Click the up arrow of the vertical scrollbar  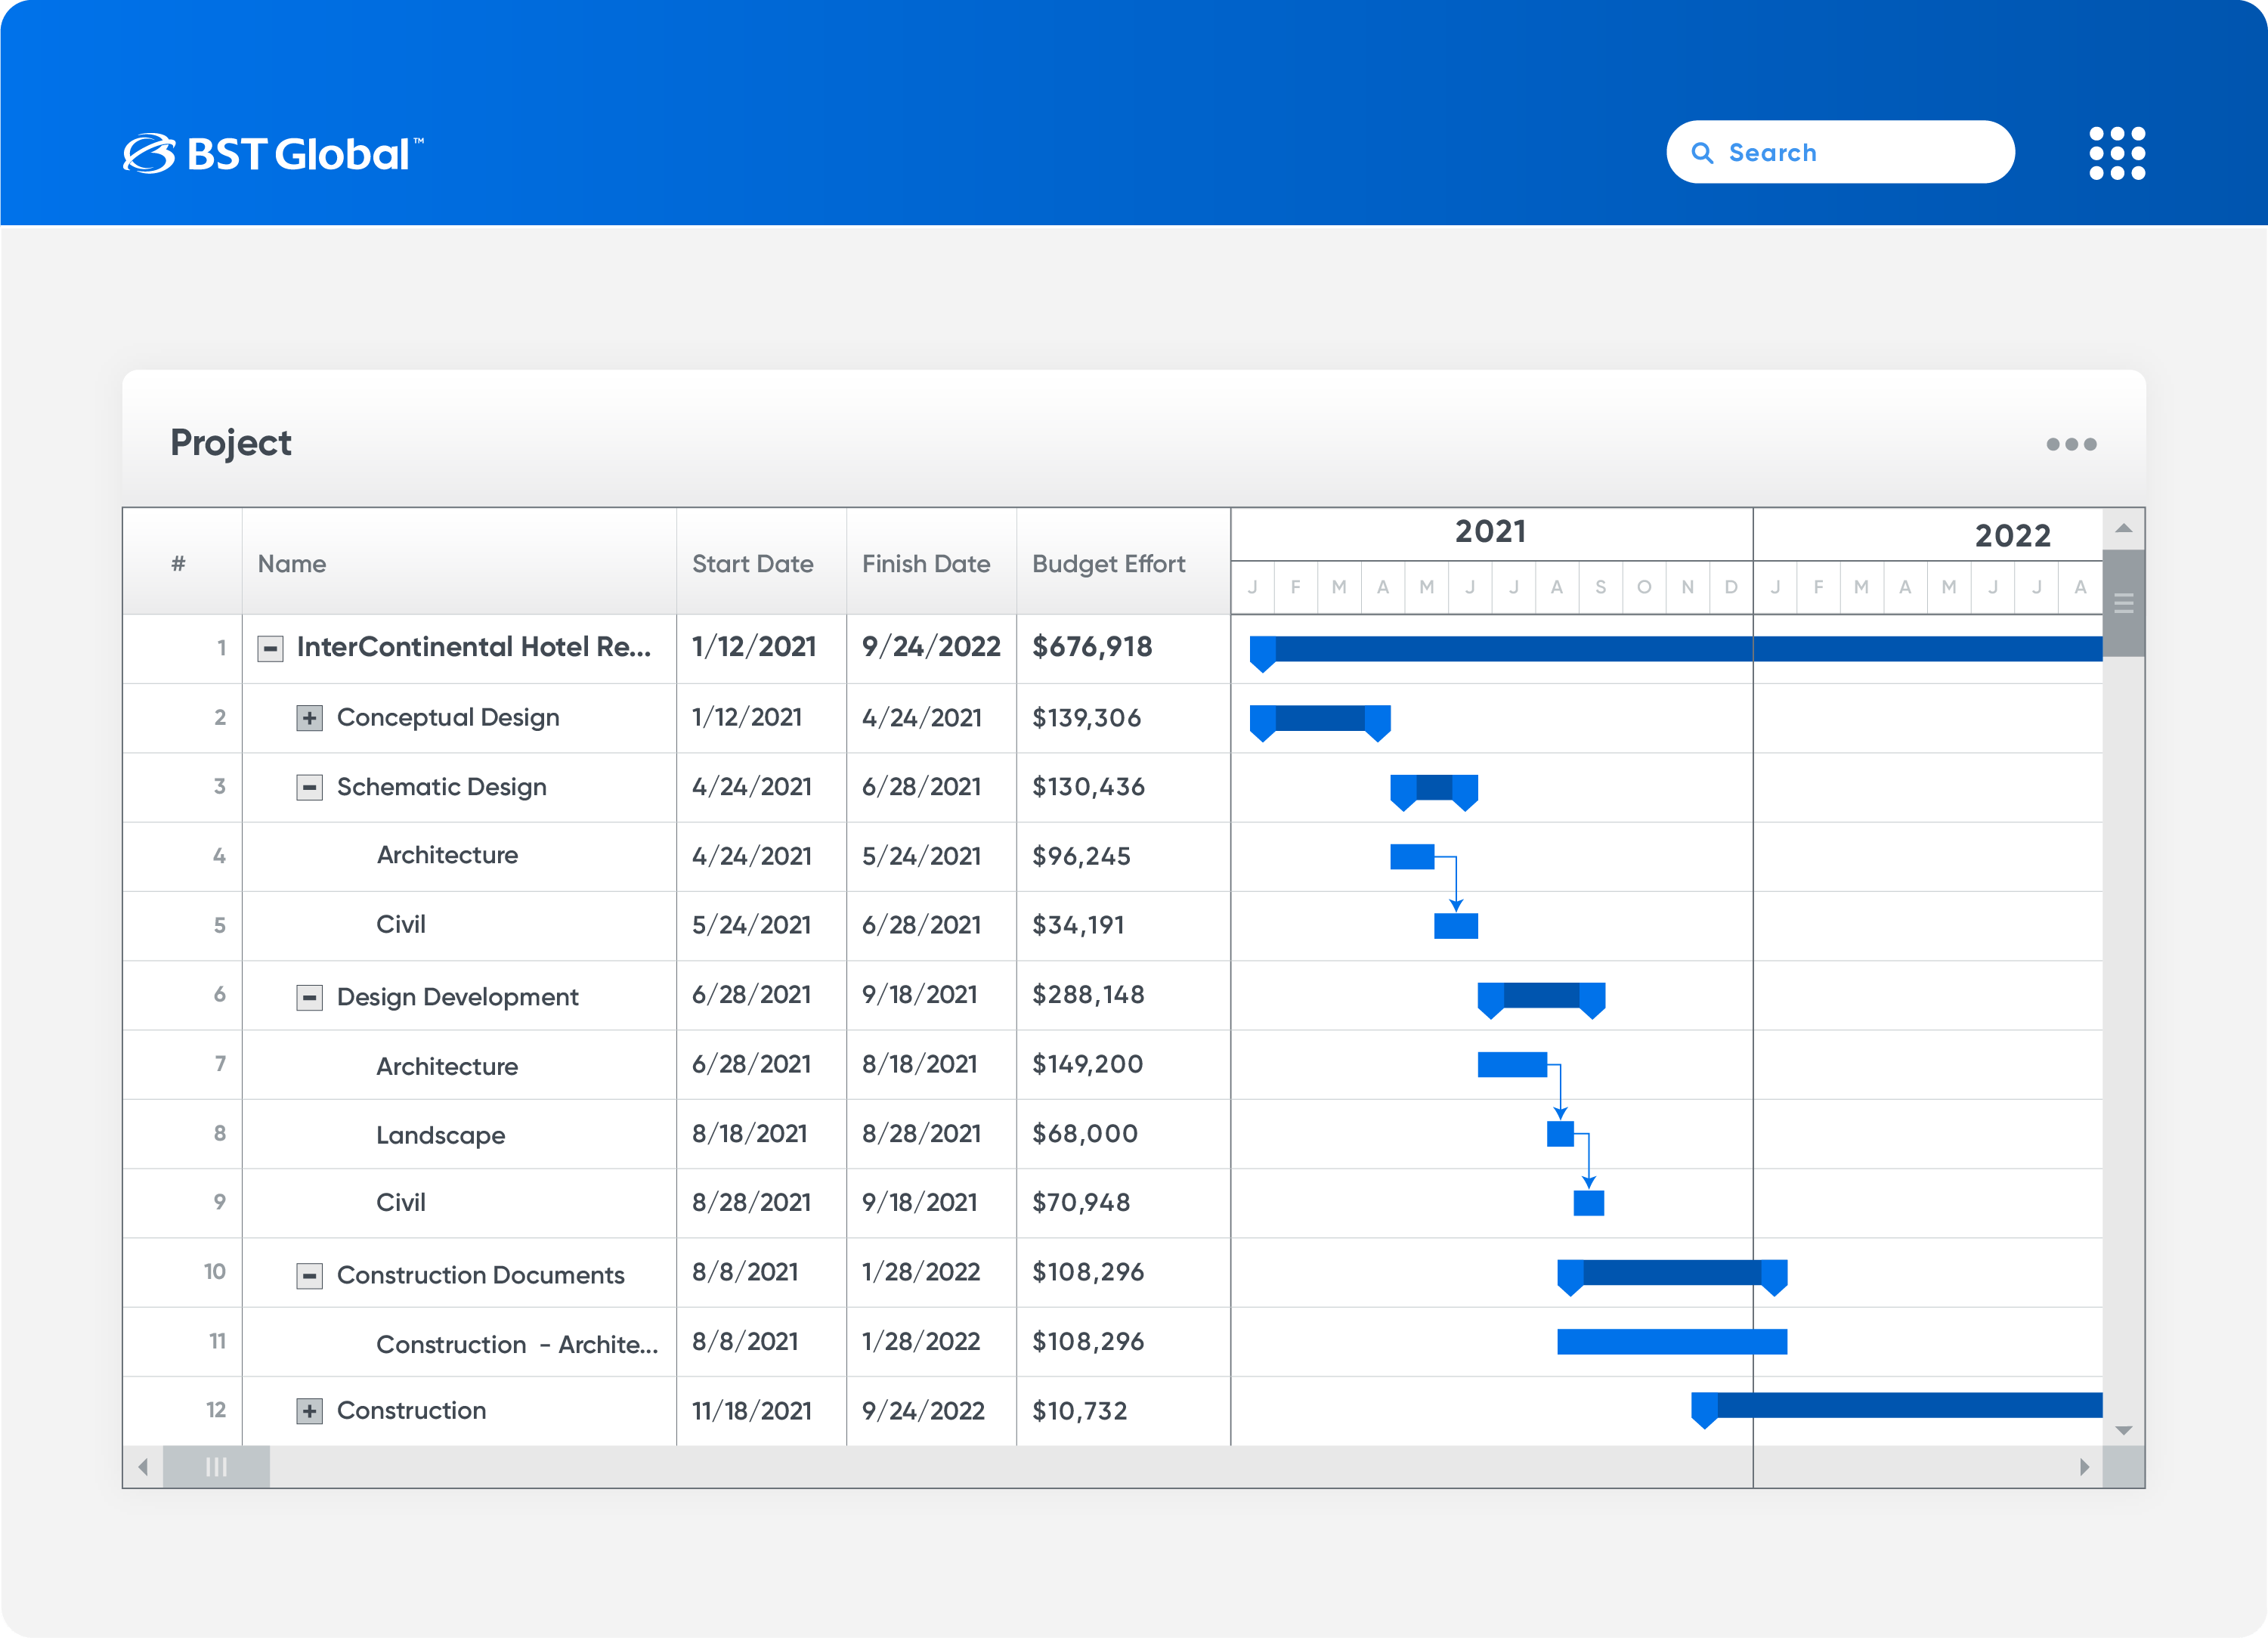coord(2124,528)
